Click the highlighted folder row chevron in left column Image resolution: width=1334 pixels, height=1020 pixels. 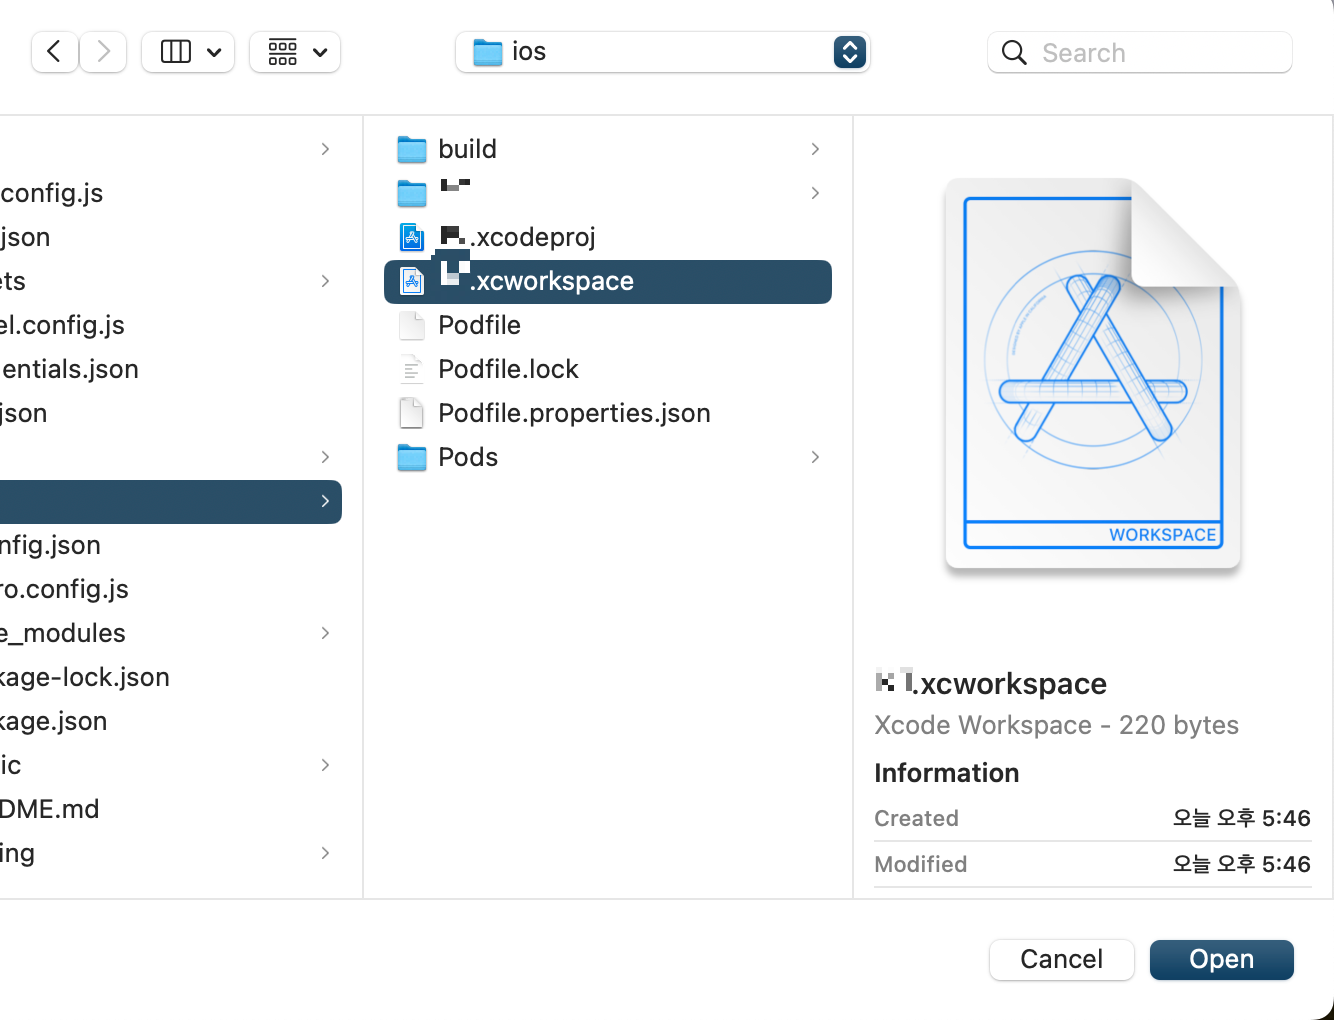(x=325, y=501)
